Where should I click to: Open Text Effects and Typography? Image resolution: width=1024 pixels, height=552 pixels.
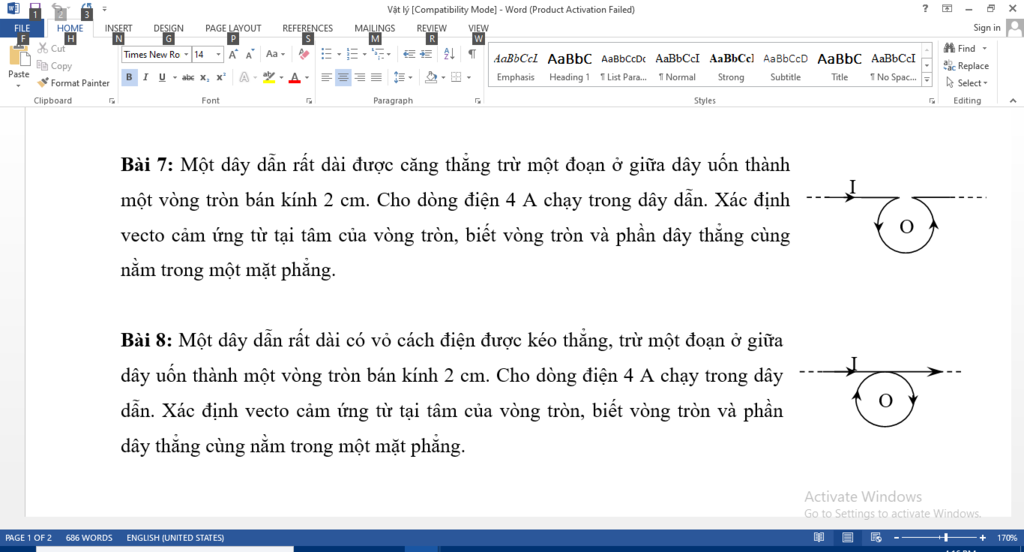245,77
